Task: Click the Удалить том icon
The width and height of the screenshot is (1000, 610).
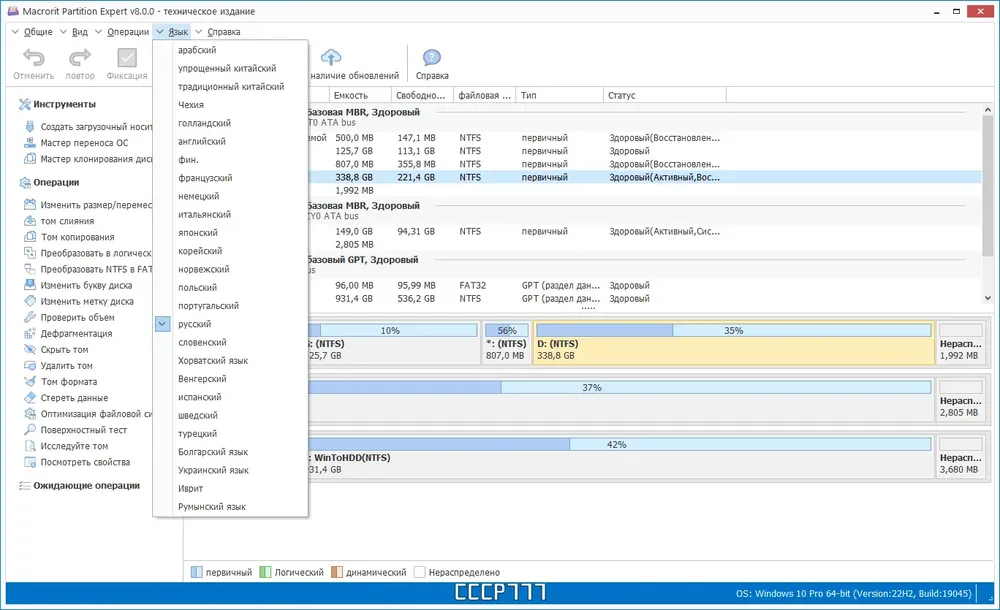Action: click(30, 366)
